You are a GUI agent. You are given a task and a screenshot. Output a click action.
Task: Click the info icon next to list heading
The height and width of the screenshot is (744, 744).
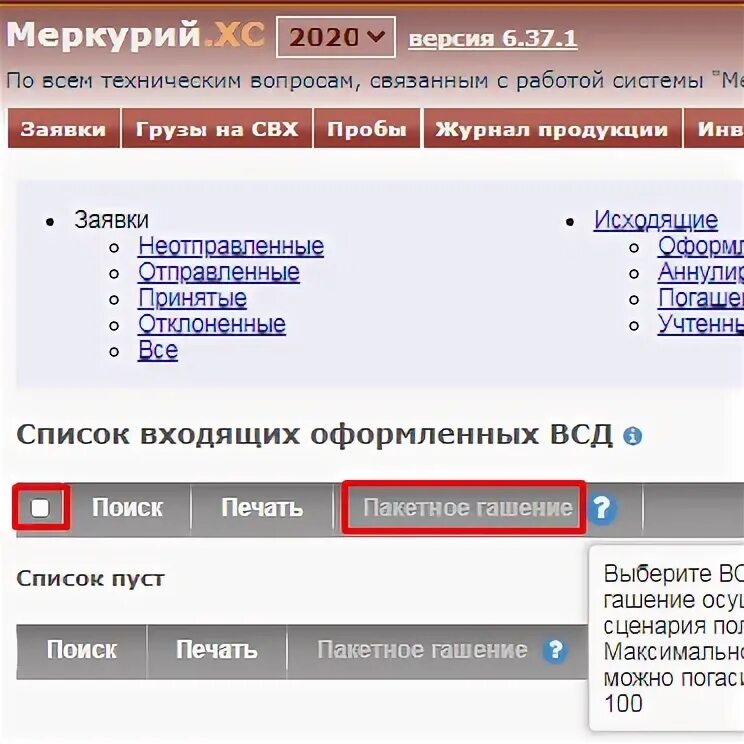(632, 436)
